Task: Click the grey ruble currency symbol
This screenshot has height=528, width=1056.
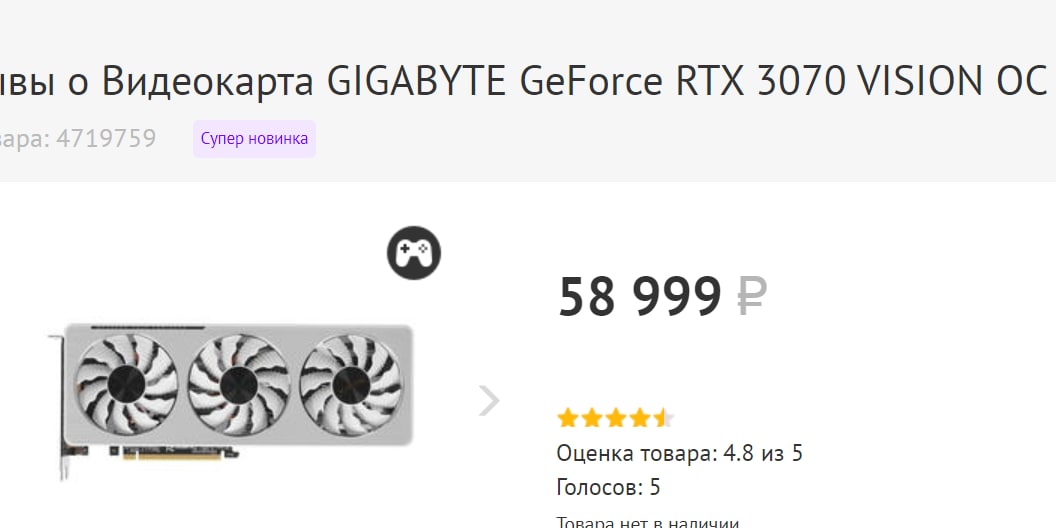Action: pos(752,297)
